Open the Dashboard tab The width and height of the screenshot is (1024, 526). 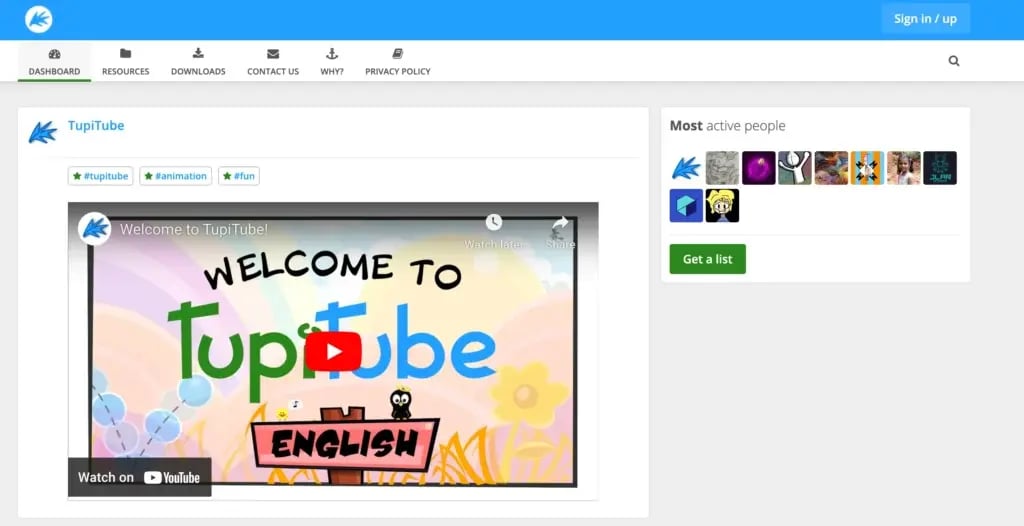tap(54, 62)
